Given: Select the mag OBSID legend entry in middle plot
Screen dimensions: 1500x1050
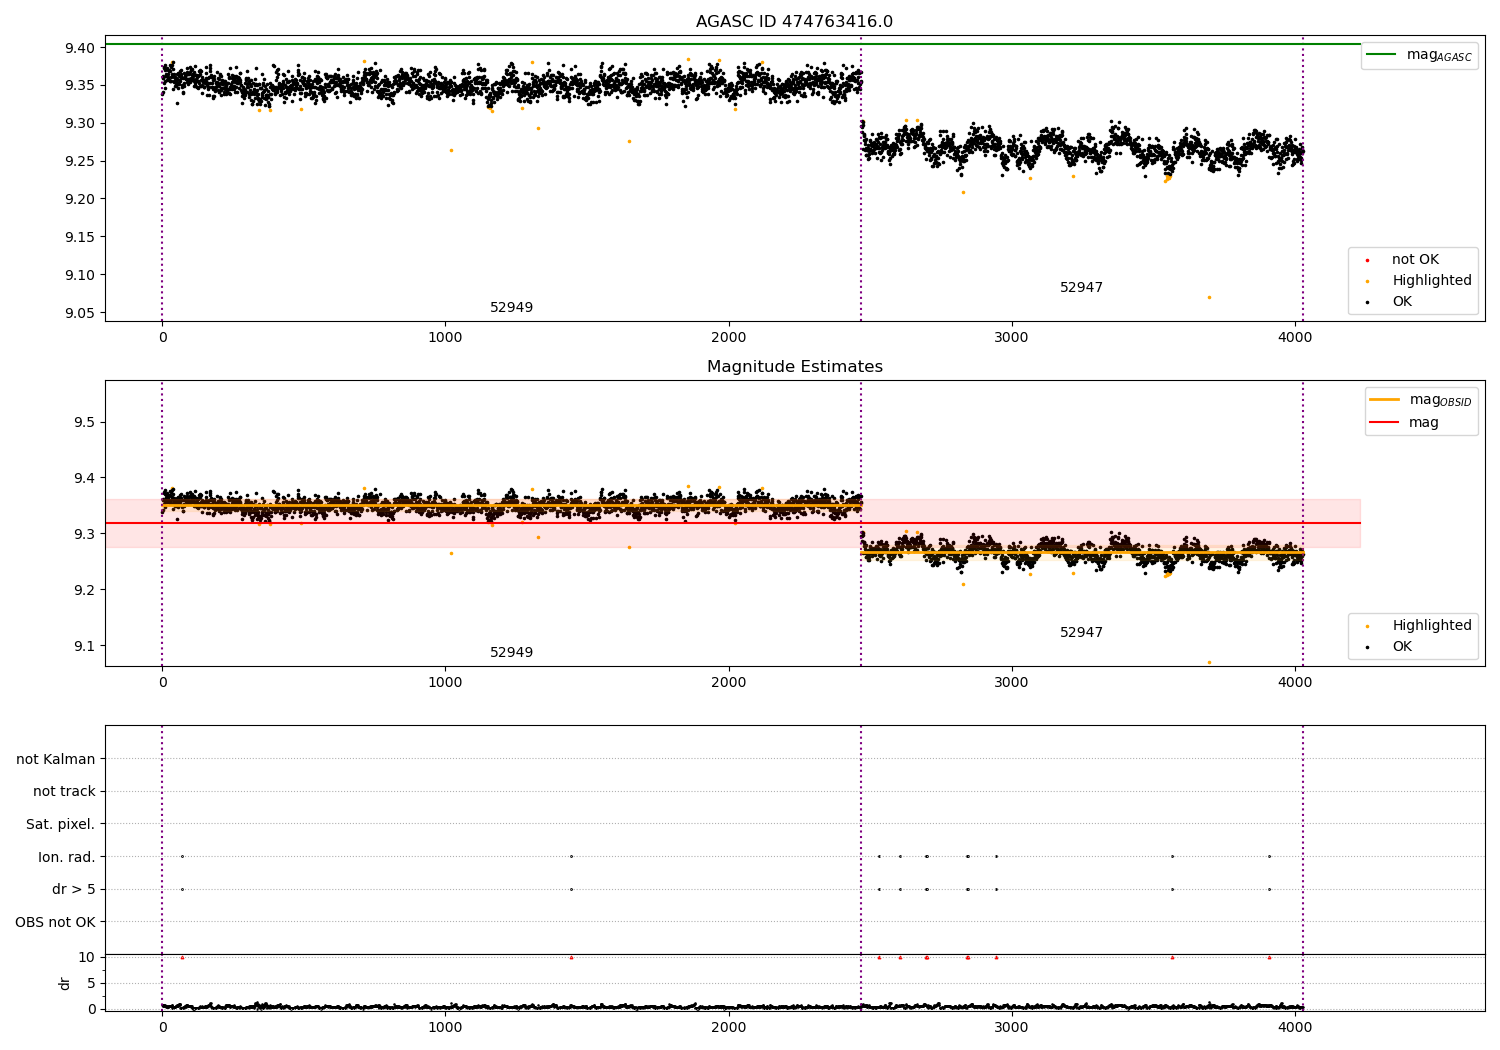Looking at the screenshot, I should 1420,401.
